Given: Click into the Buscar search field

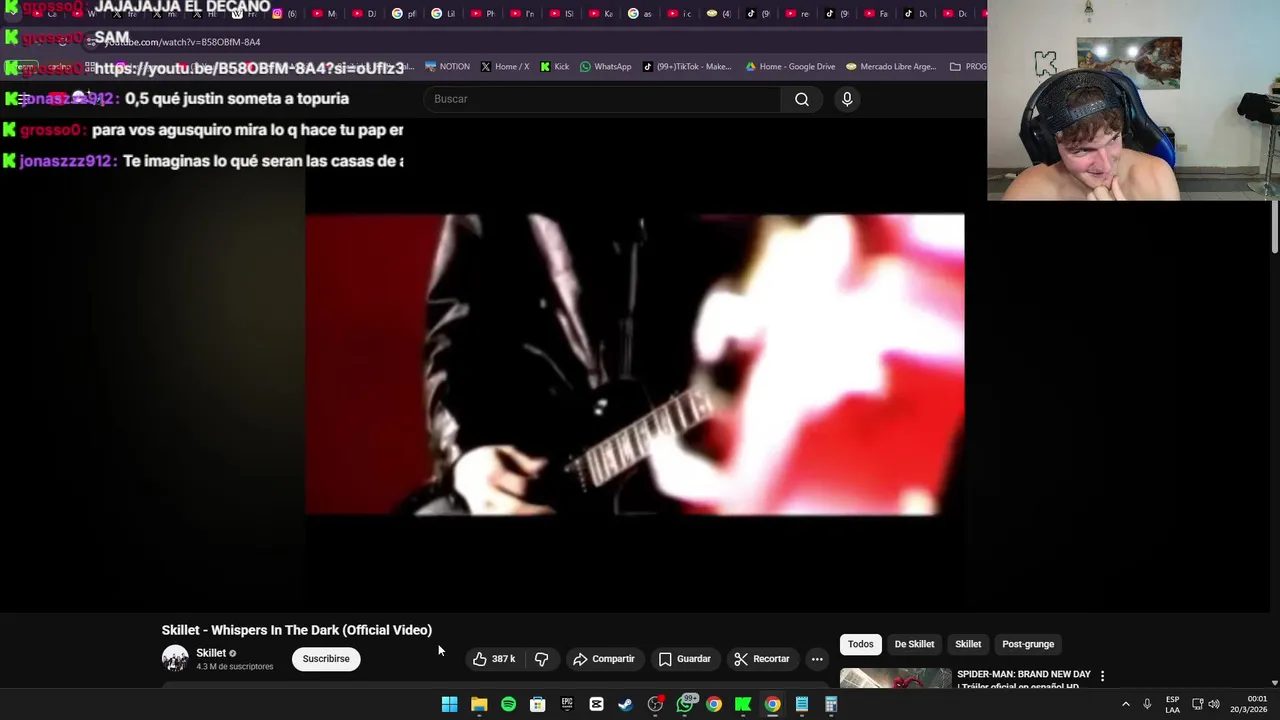Looking at the screenshot, I should (603, 99).
